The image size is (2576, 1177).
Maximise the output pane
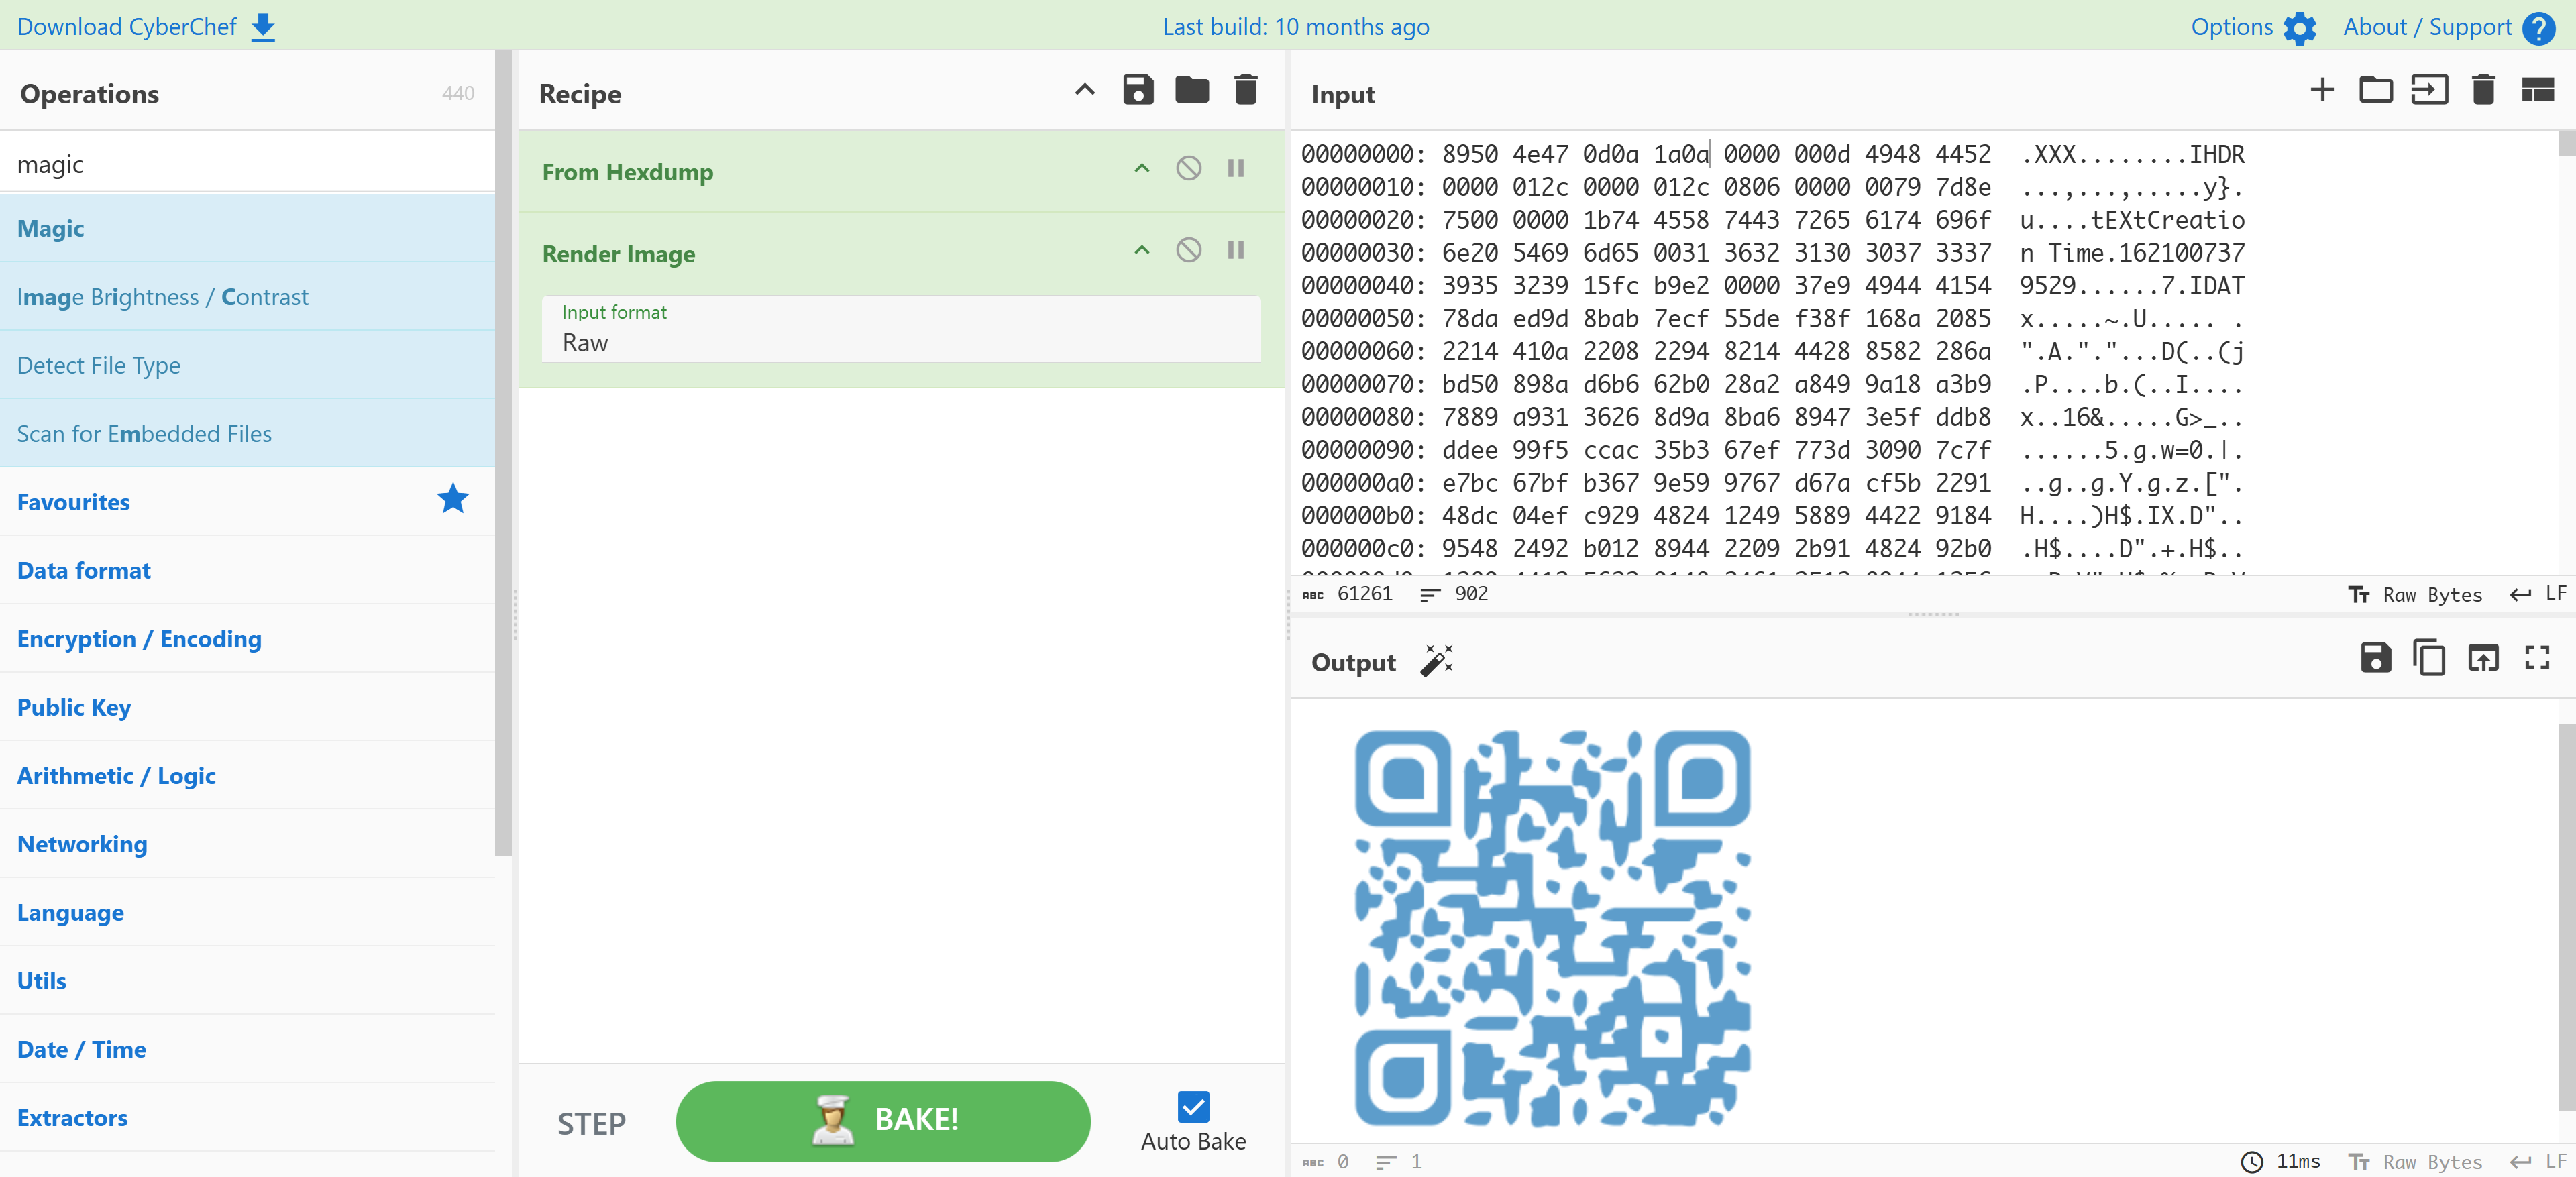pos(2537,658)
